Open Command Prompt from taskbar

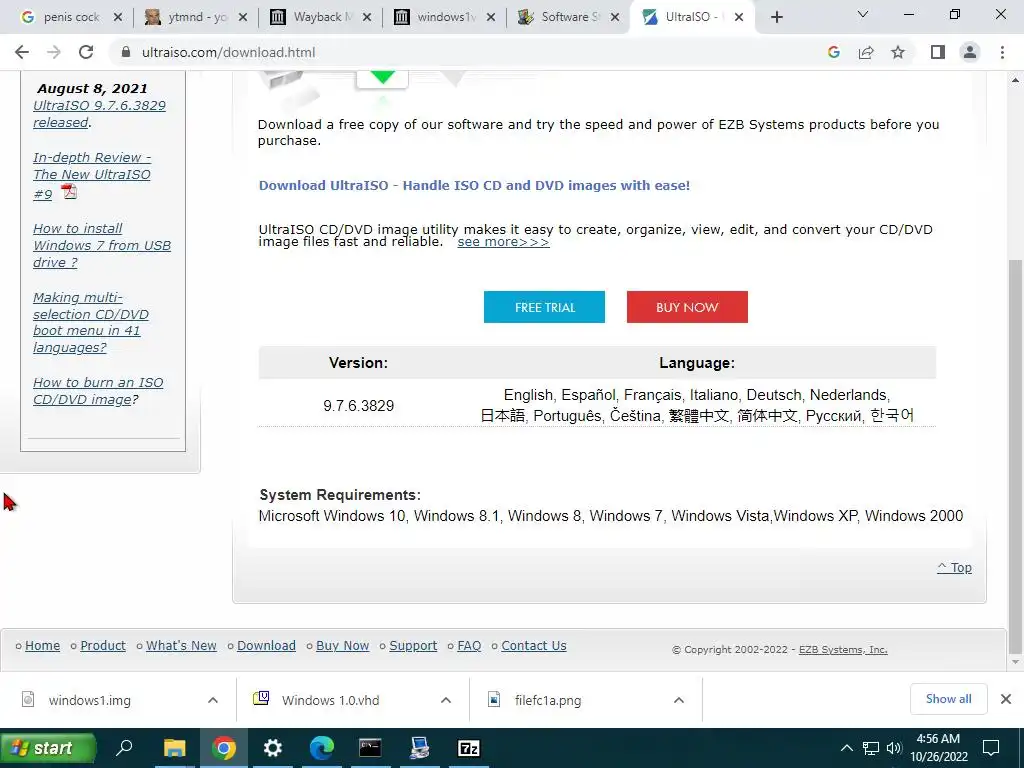pos(370,748)
